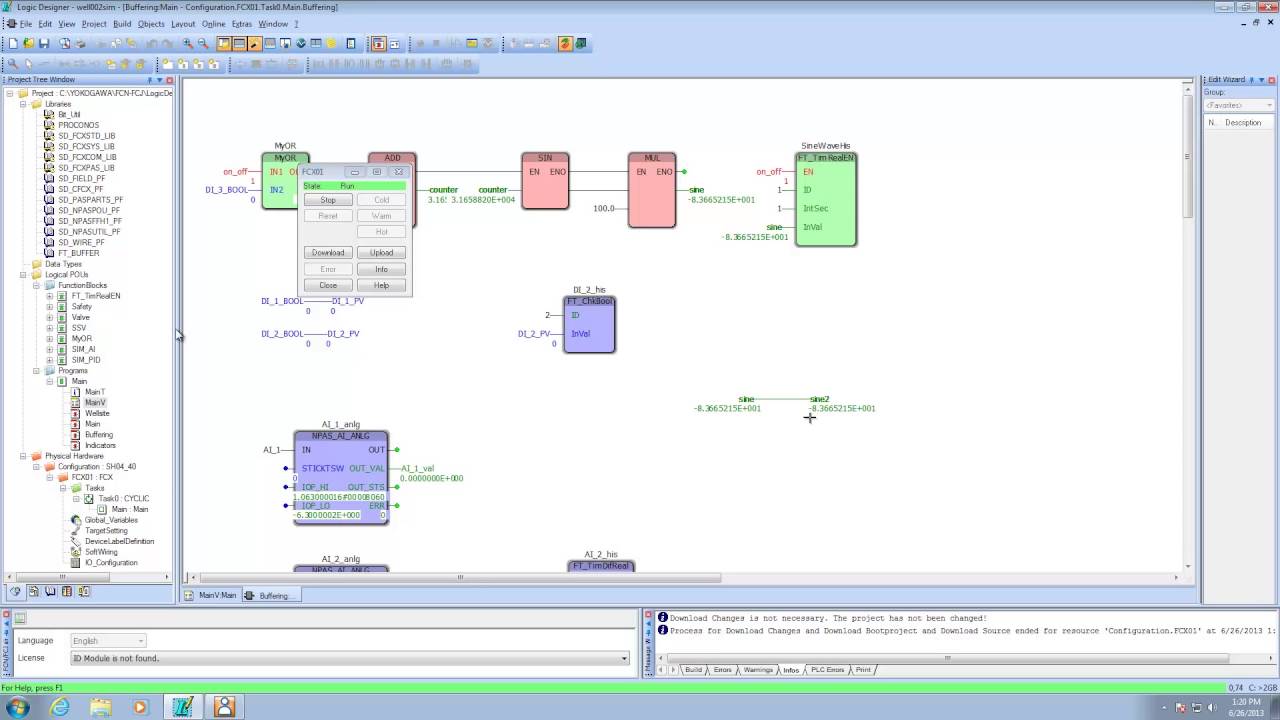1280x720 pixels.
Task: Click the Find magnifier icon in second toolbar row
Action: click(13, 64)
